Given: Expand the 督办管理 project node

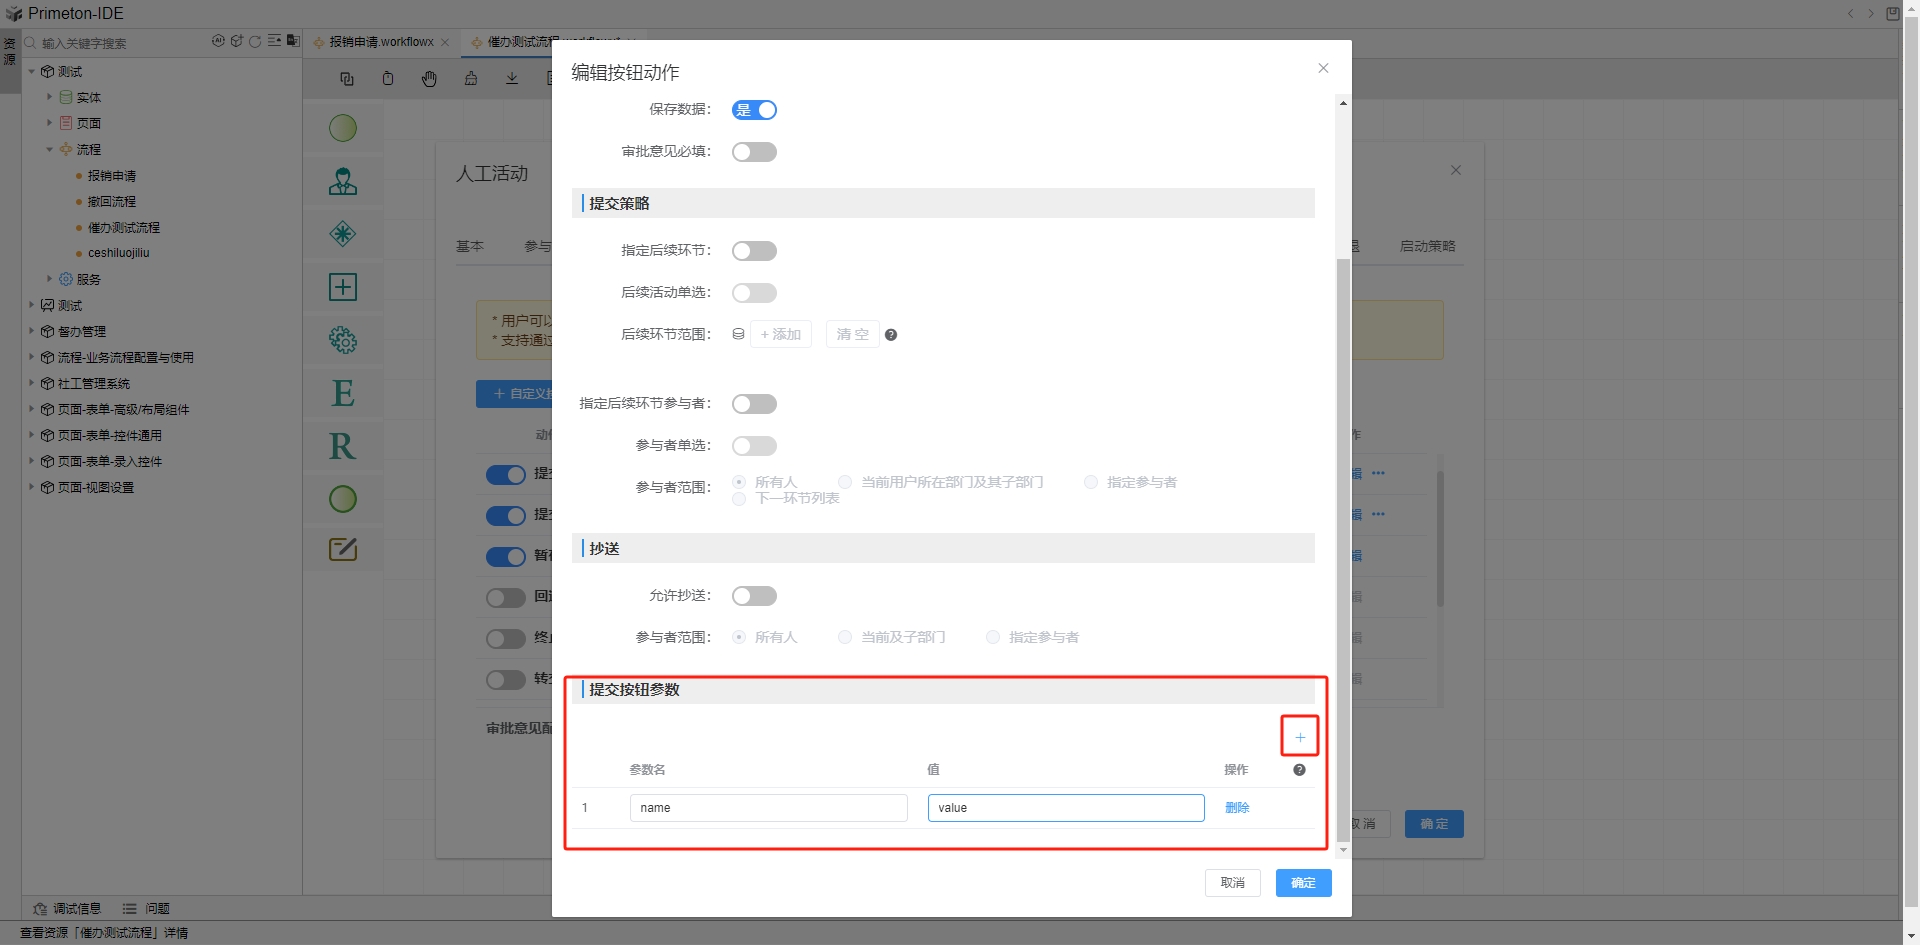Looking at the screenshot, I should click(32, 331).
